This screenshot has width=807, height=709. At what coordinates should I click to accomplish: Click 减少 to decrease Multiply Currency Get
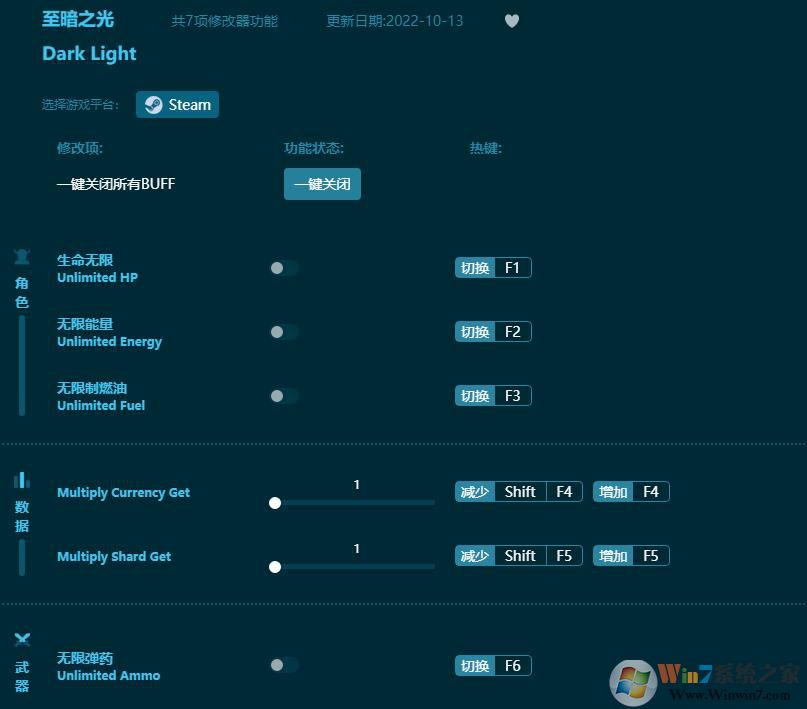click(x=474, y=491)
